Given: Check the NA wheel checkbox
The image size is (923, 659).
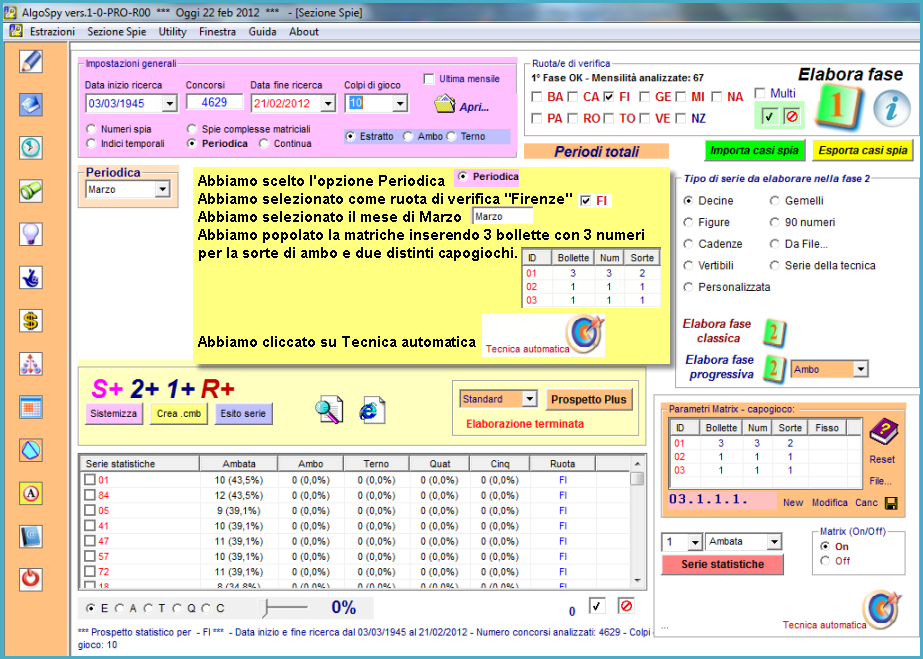Looking at the screenshot, I should coord(716,96).
